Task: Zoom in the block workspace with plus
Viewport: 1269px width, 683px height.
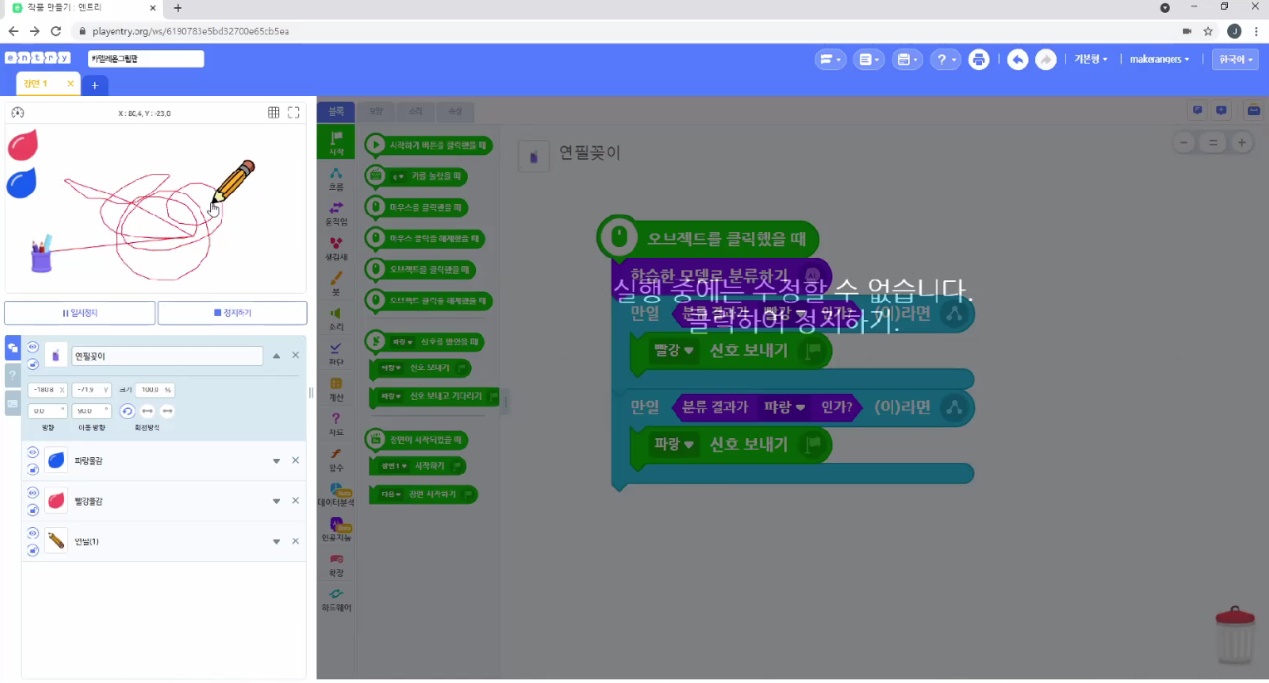Action: 1241,143
